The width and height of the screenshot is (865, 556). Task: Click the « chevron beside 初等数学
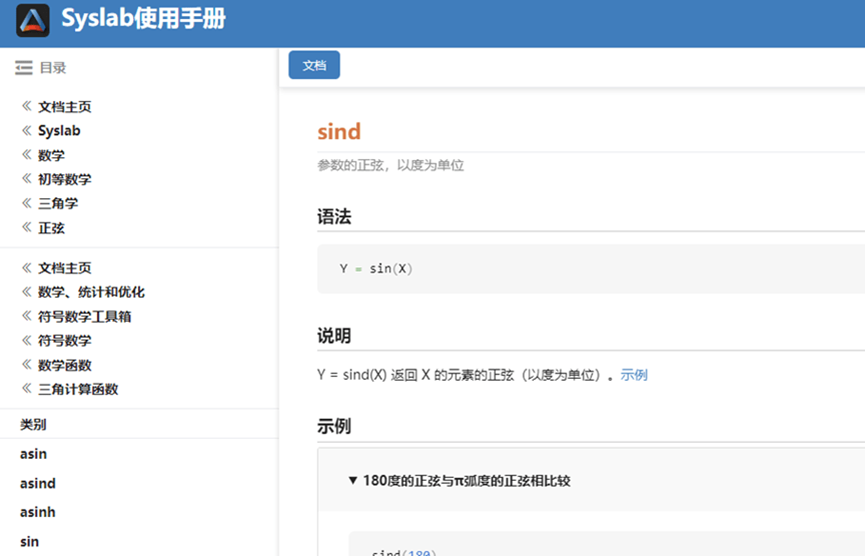tap(26, 178)
